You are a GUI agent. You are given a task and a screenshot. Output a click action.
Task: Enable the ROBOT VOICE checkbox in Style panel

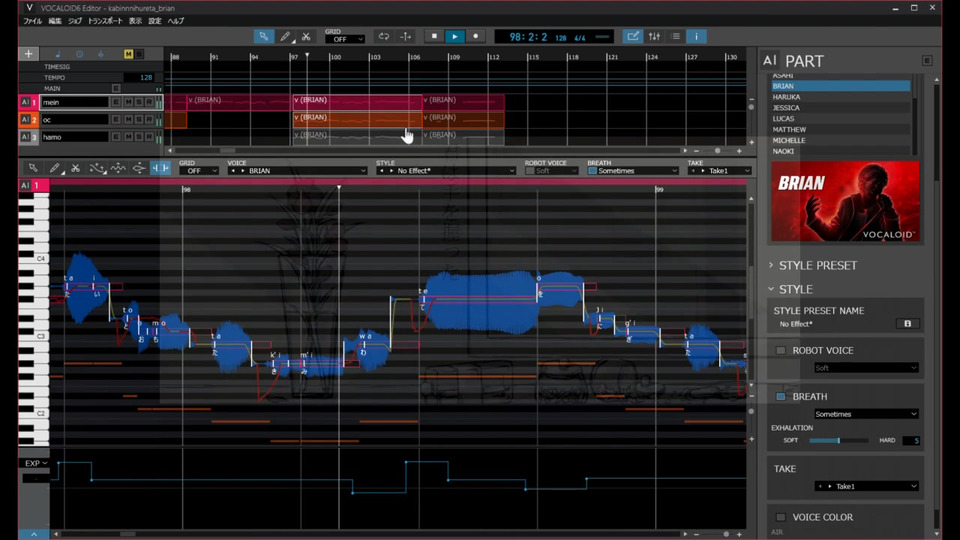pos(781,351)
